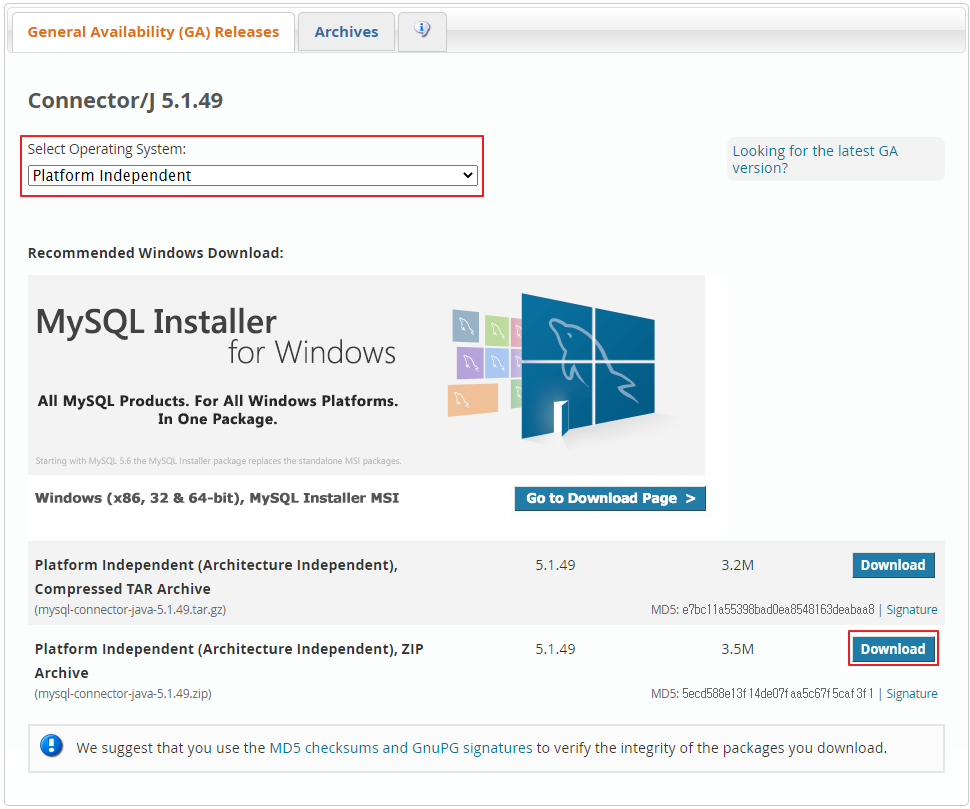Click version 5.1.49 in TAR row
Viewport: 970px width, 809px height.
(555, 565)
